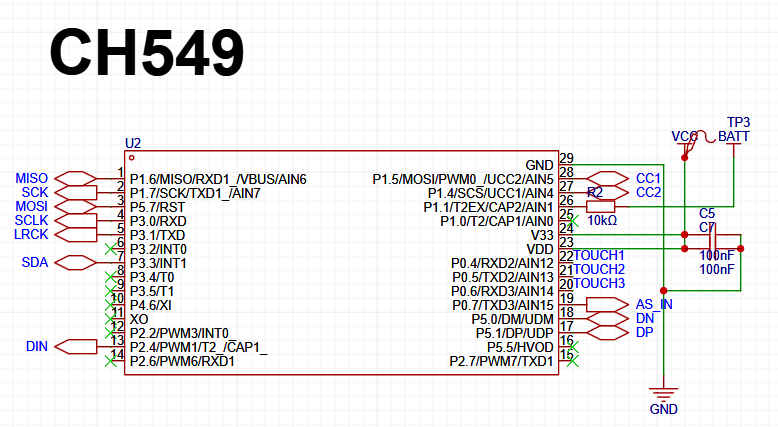This screenshot has height=427, width=778.
Task: Select the SDA net port symbol
Action: pyautogui.click(x=75, y=262)
